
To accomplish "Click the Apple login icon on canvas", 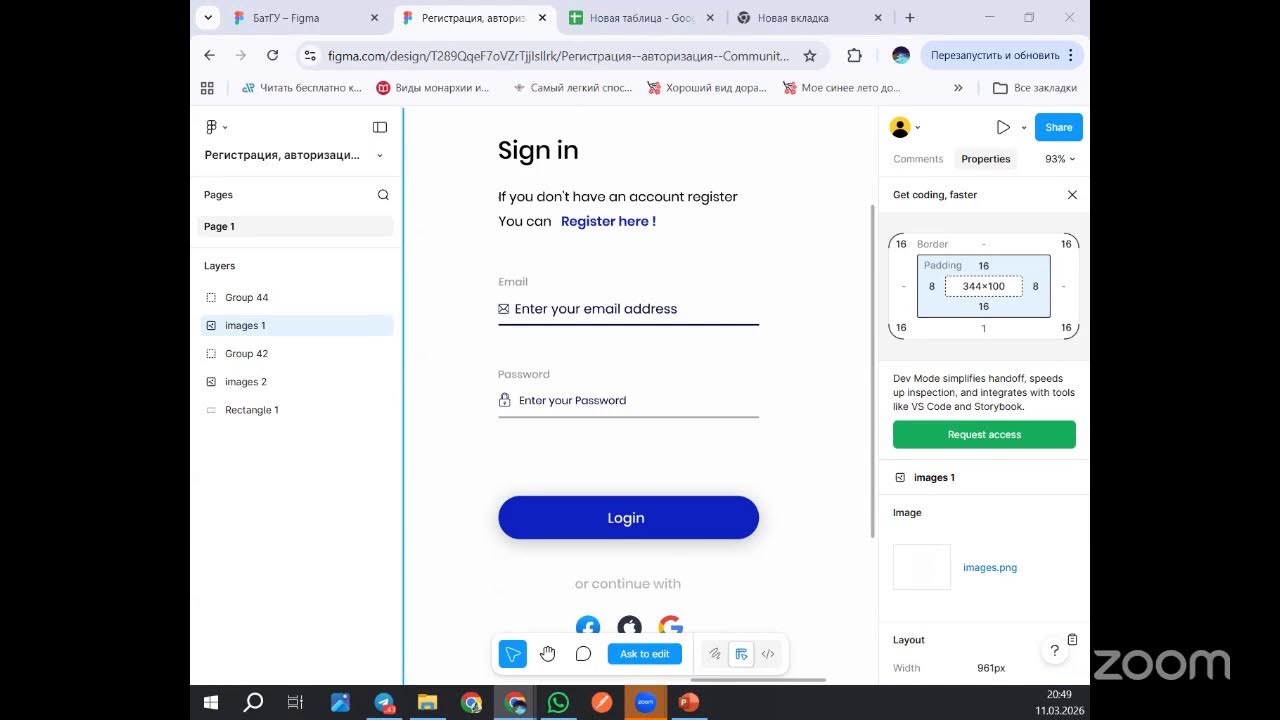I will [629, 627].
